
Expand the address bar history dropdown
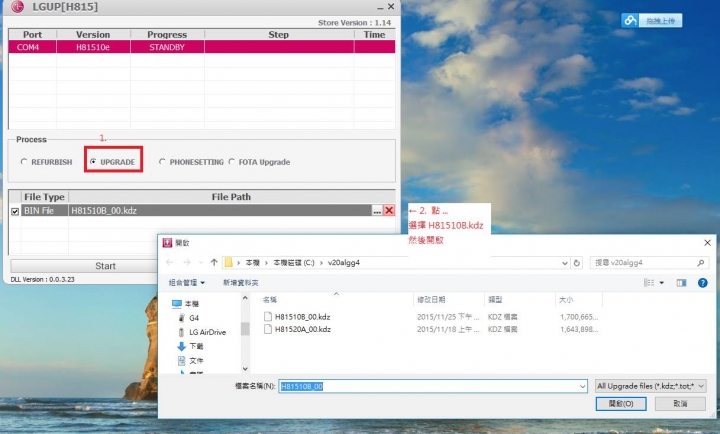tap(564, 263)
